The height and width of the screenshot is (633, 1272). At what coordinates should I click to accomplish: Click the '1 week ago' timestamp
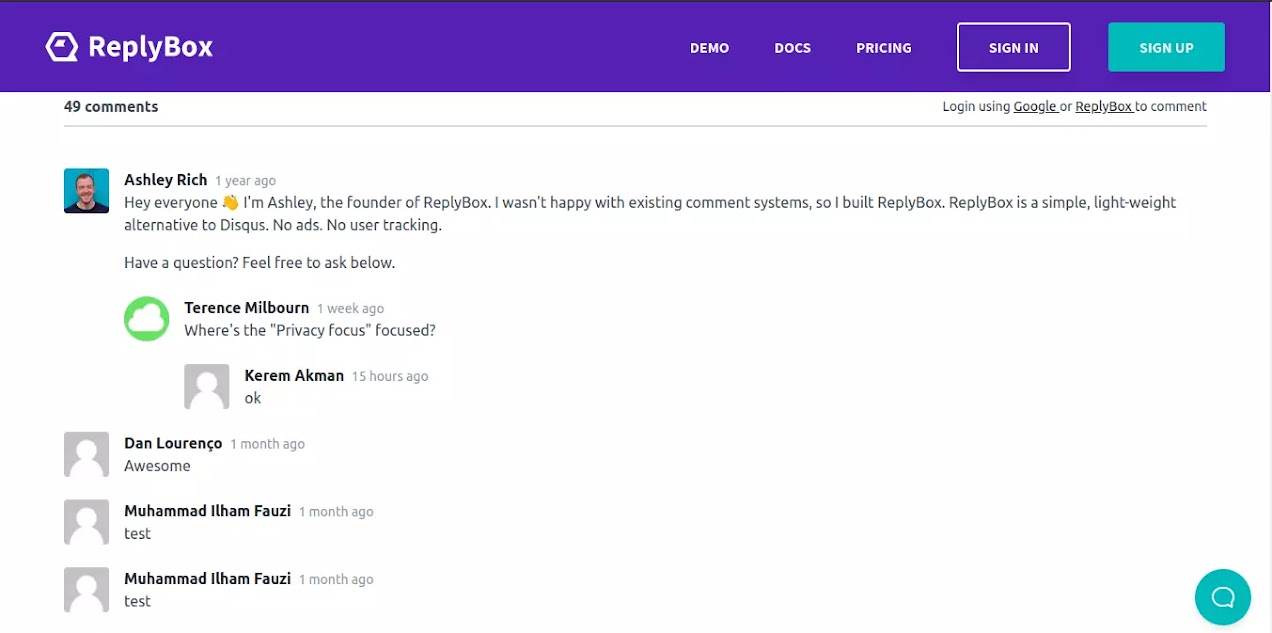pyautogui.click(x=350, y=309)
